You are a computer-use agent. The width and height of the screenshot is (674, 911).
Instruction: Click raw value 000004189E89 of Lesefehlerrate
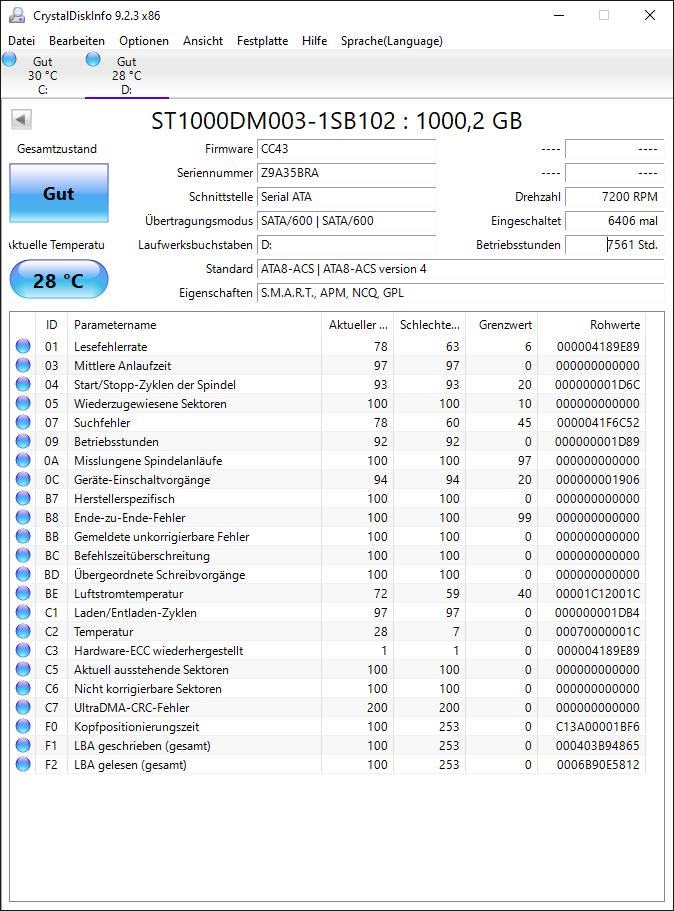(598, 346)
